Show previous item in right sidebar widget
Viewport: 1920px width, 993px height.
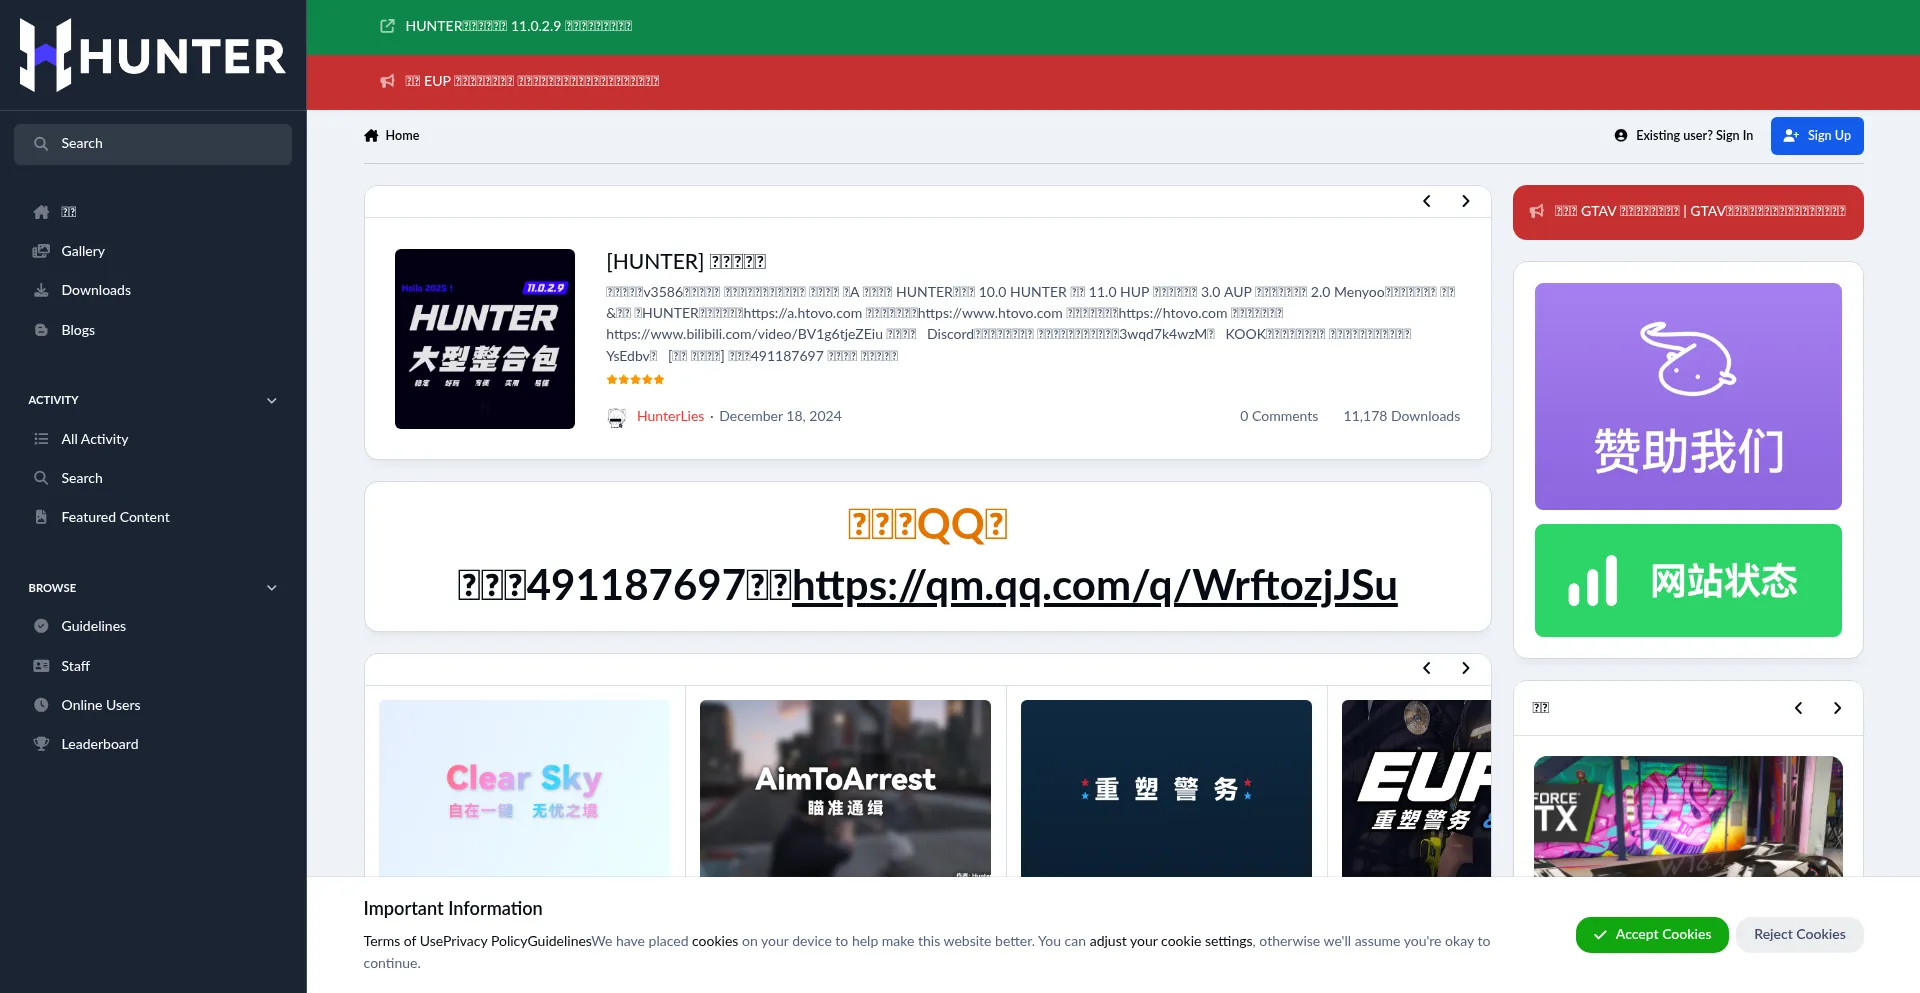[x=1799, y=708]
